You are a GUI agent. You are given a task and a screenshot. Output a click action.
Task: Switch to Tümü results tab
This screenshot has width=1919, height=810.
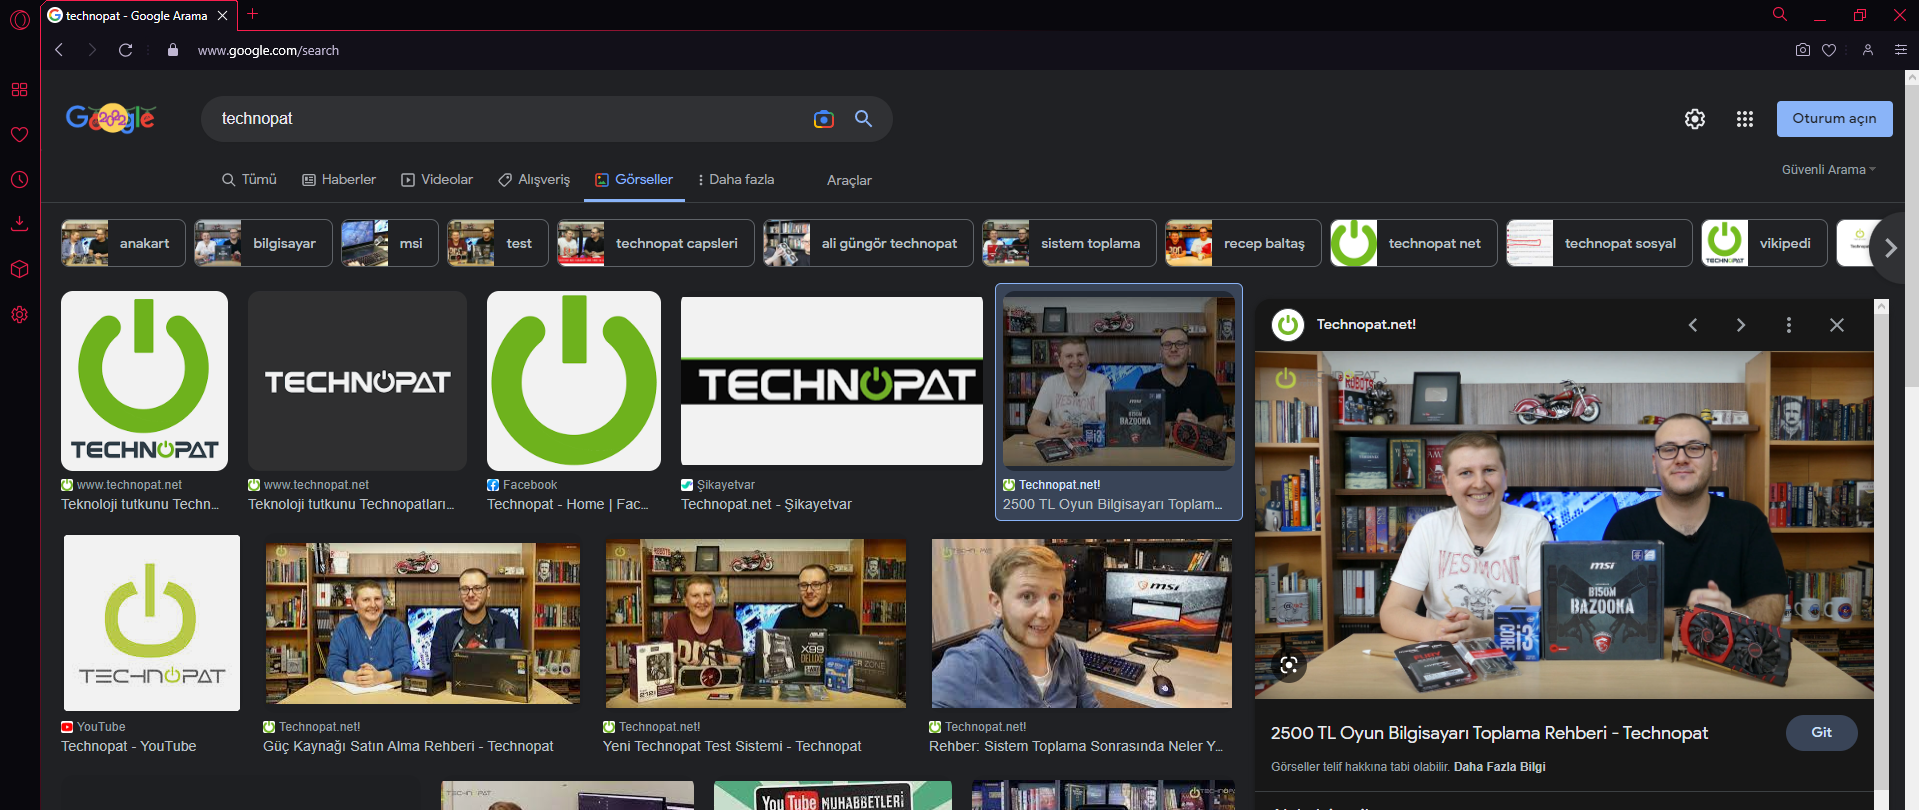(249, 180)
